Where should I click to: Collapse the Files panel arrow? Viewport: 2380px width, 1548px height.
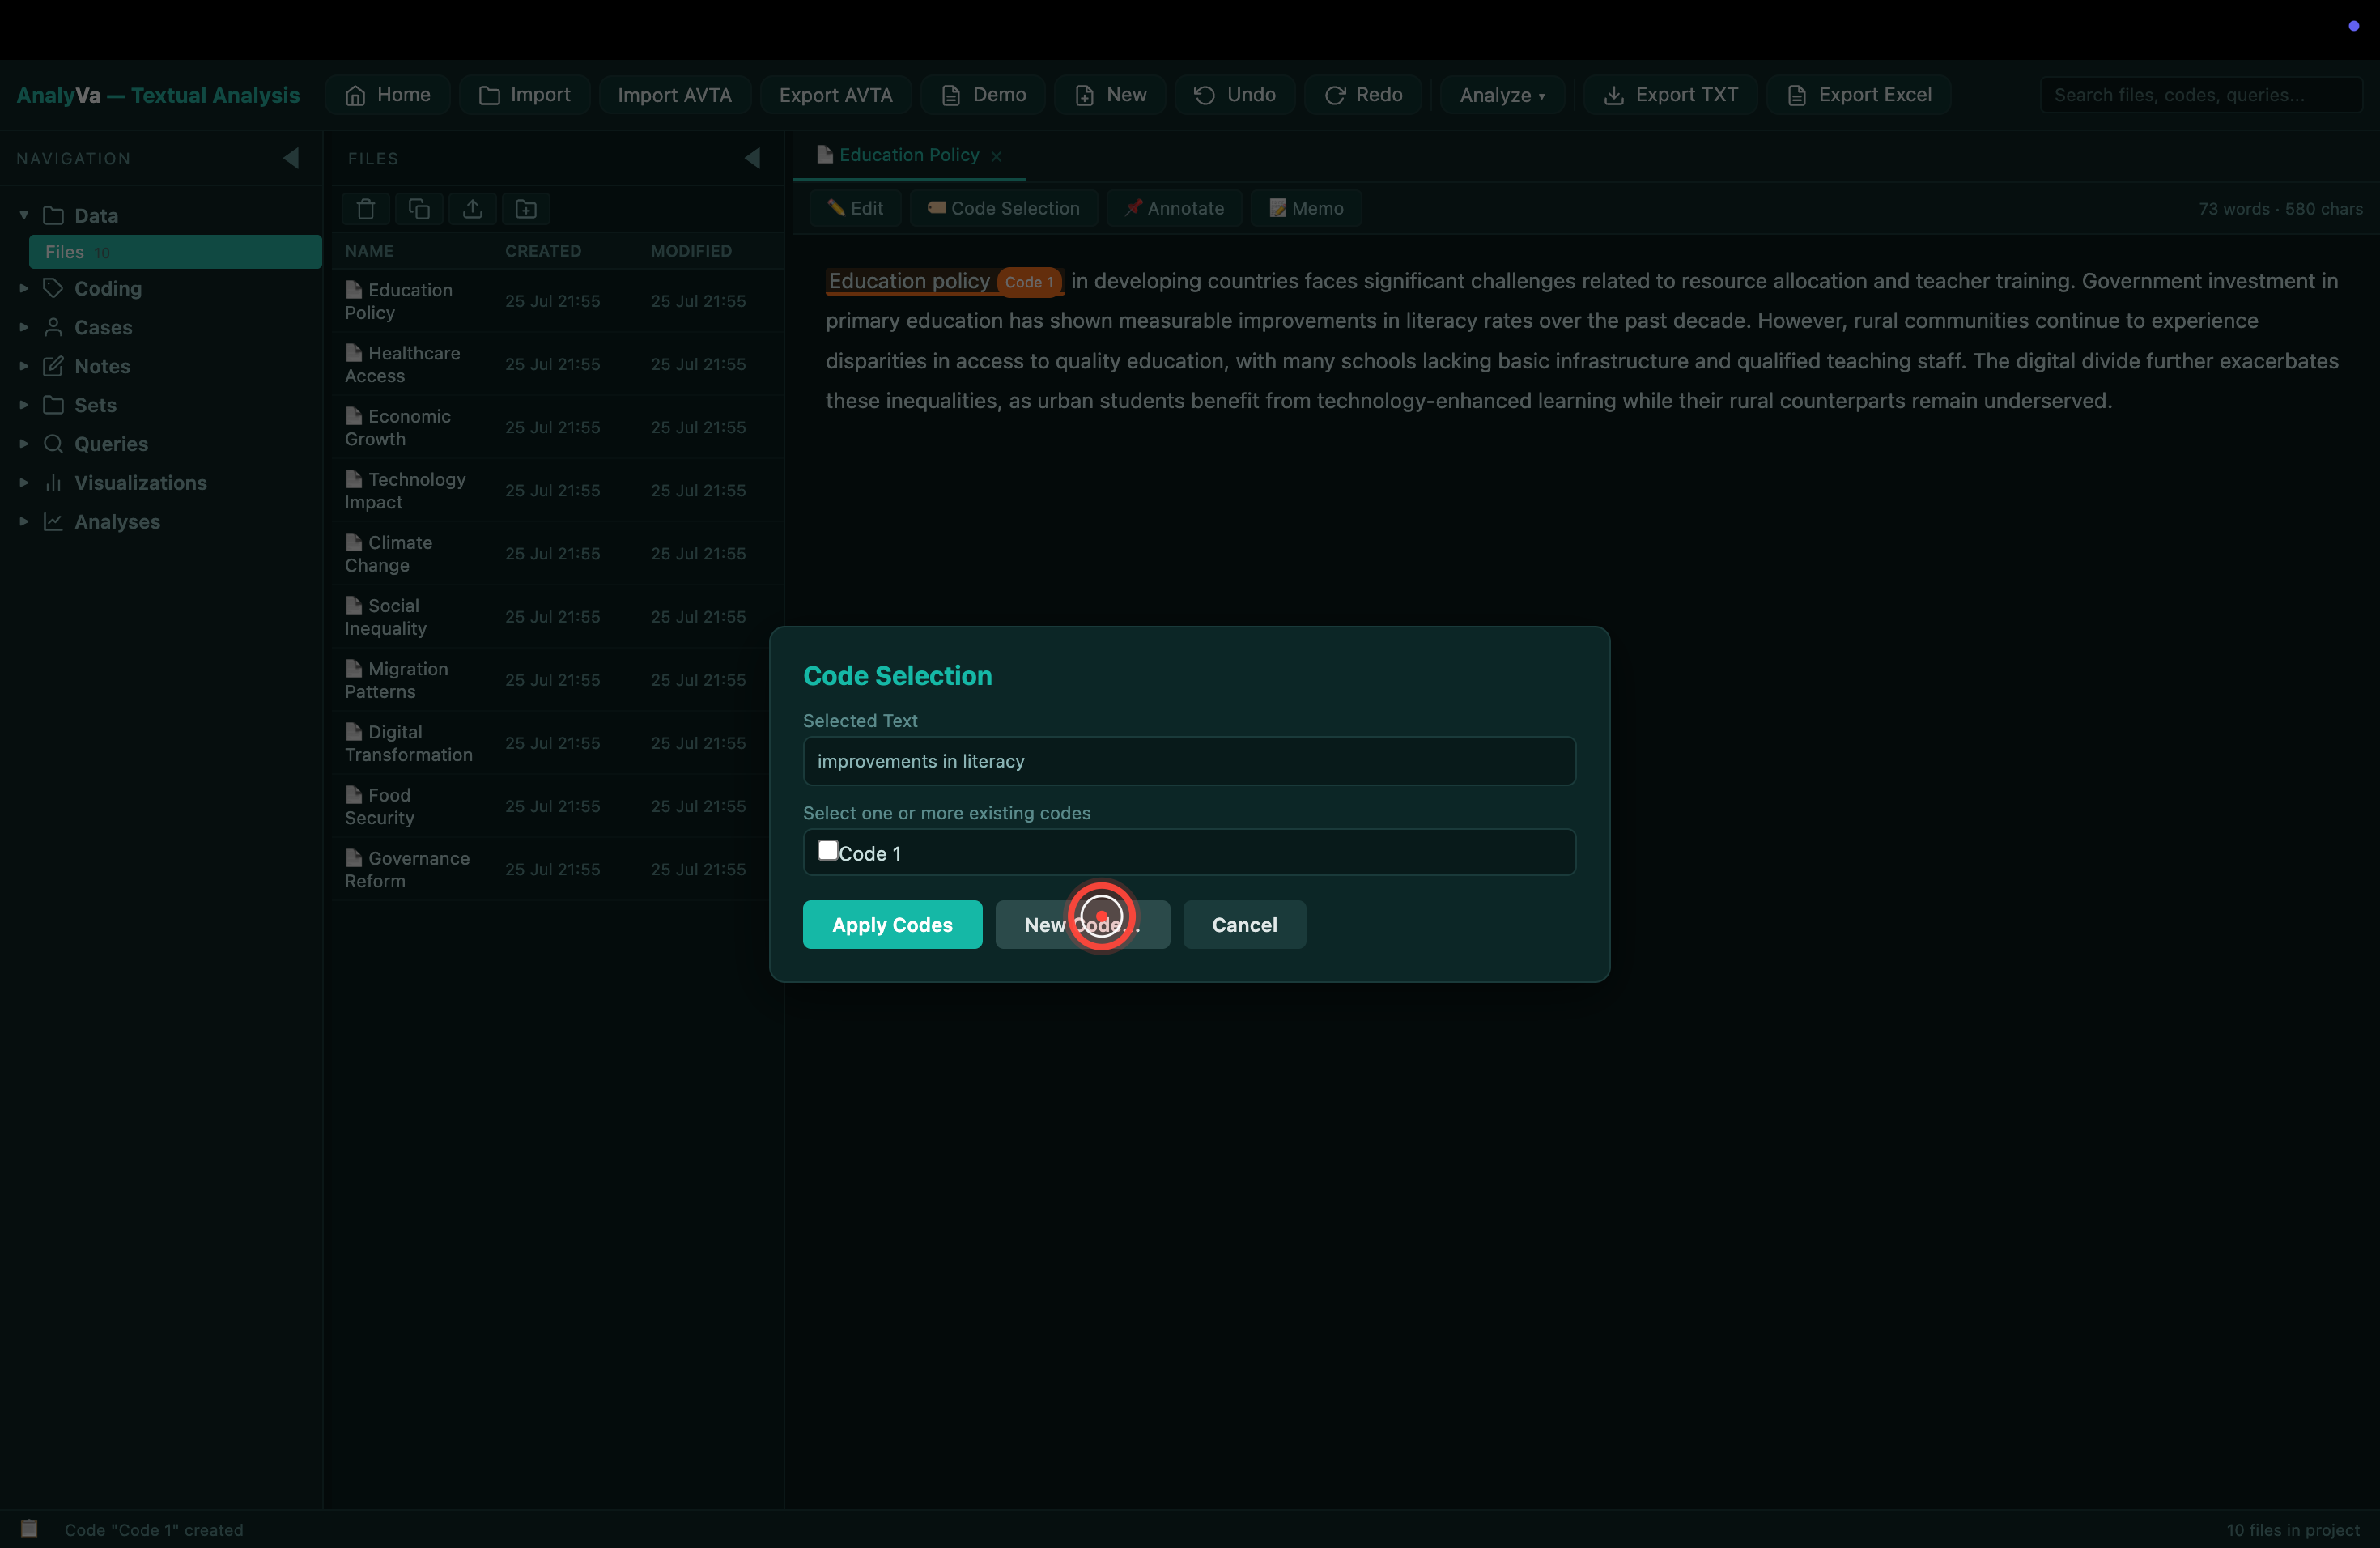(x=752, y=158)
